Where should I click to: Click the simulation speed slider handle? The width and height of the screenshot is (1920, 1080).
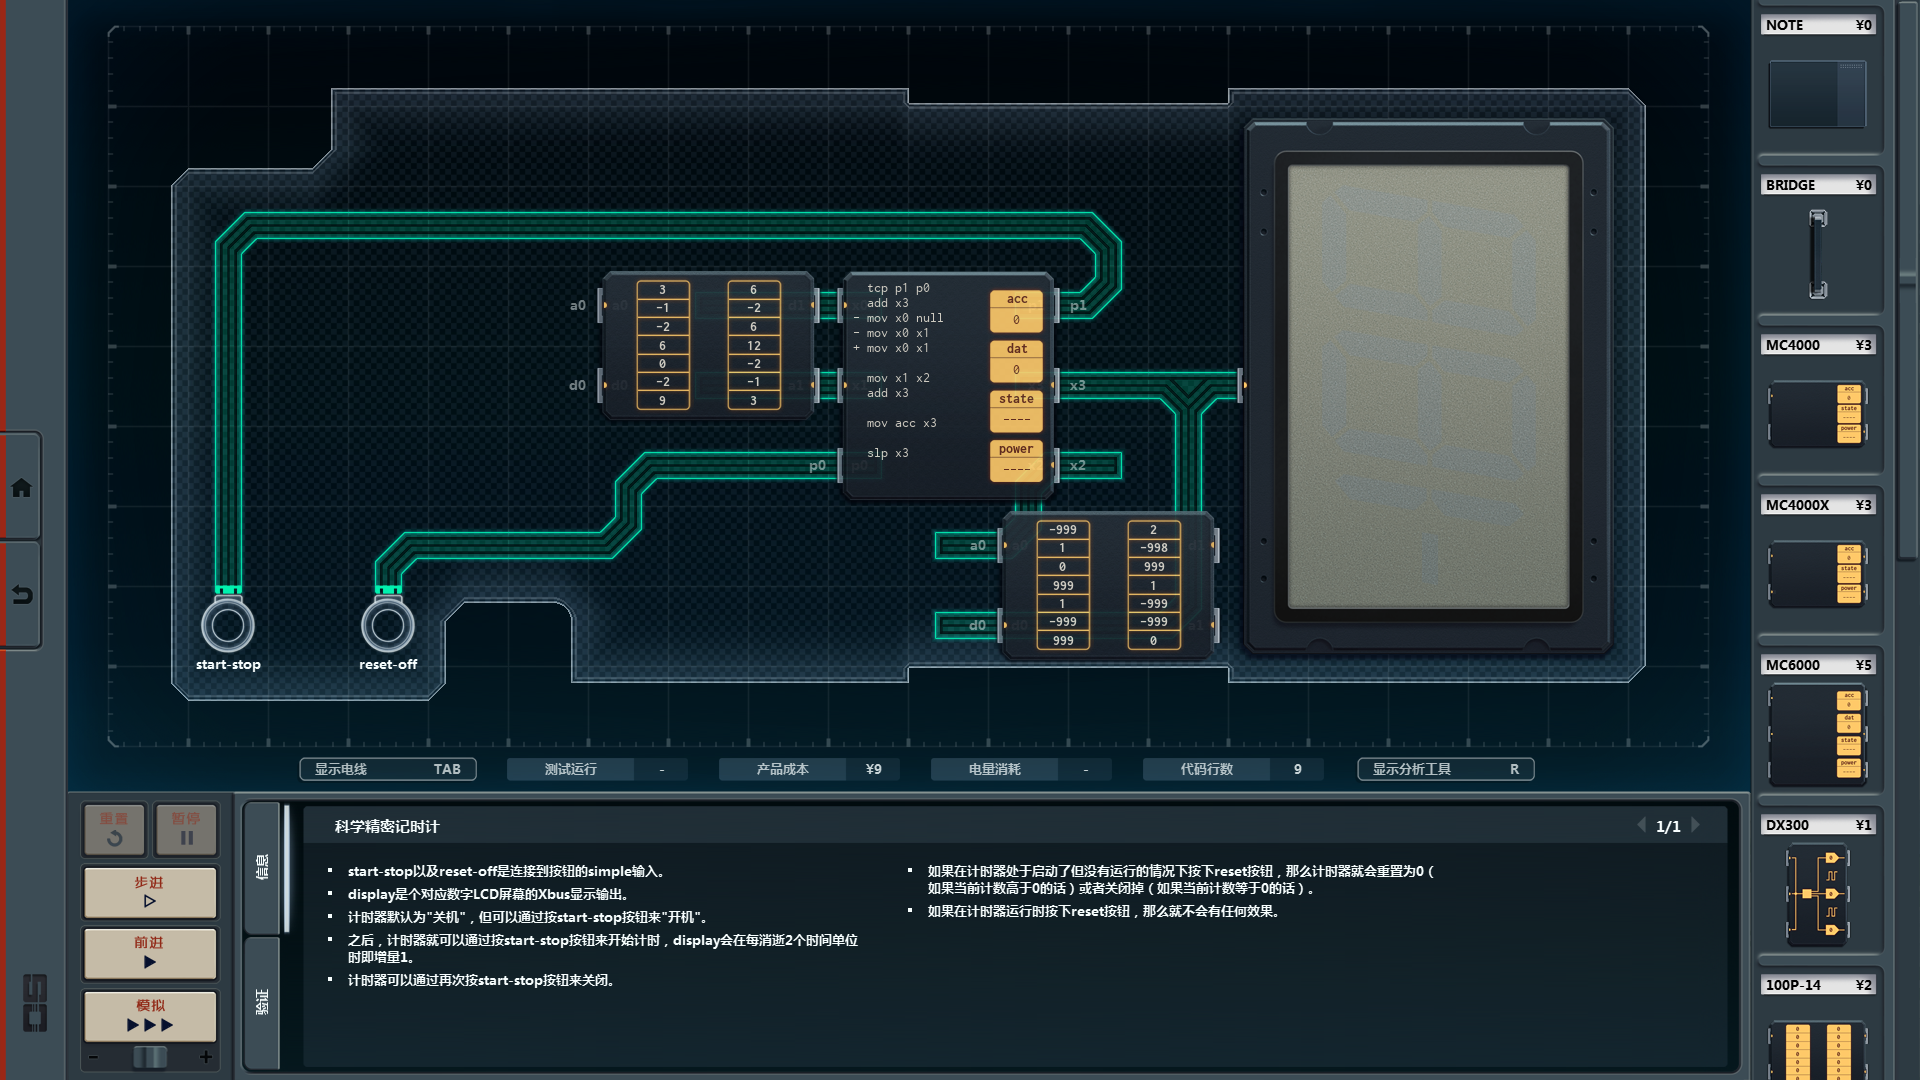(x=150, y=1057)
